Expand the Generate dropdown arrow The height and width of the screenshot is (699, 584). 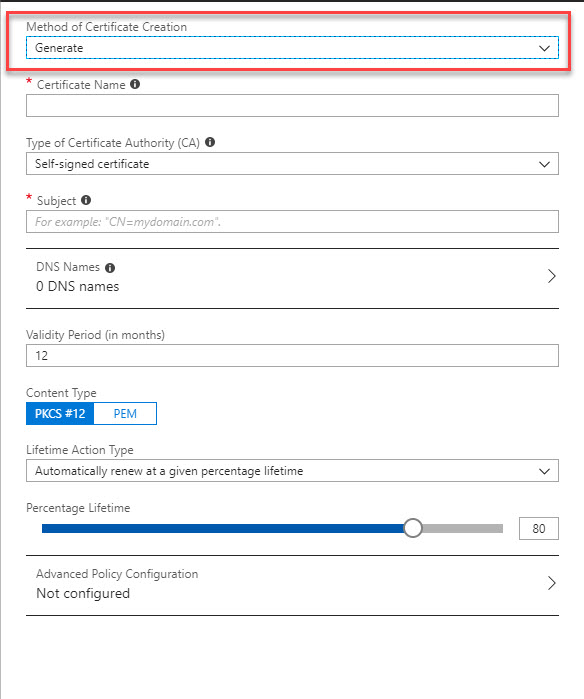click(544, 48)
